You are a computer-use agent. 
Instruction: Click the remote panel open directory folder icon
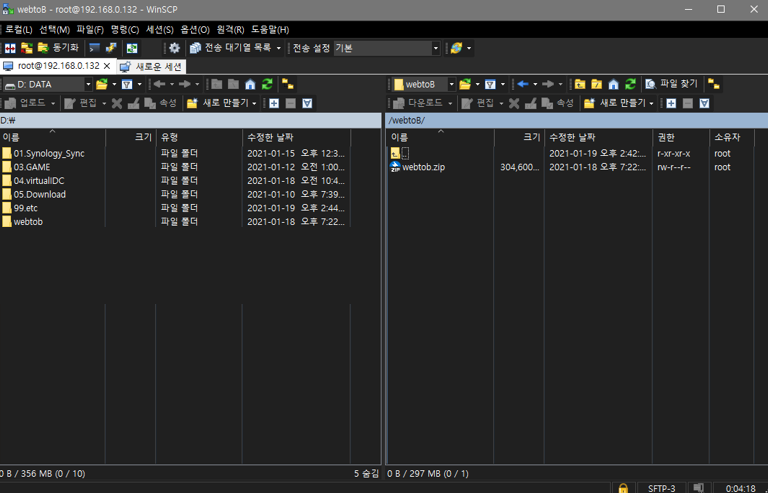[x=465, y=85]
